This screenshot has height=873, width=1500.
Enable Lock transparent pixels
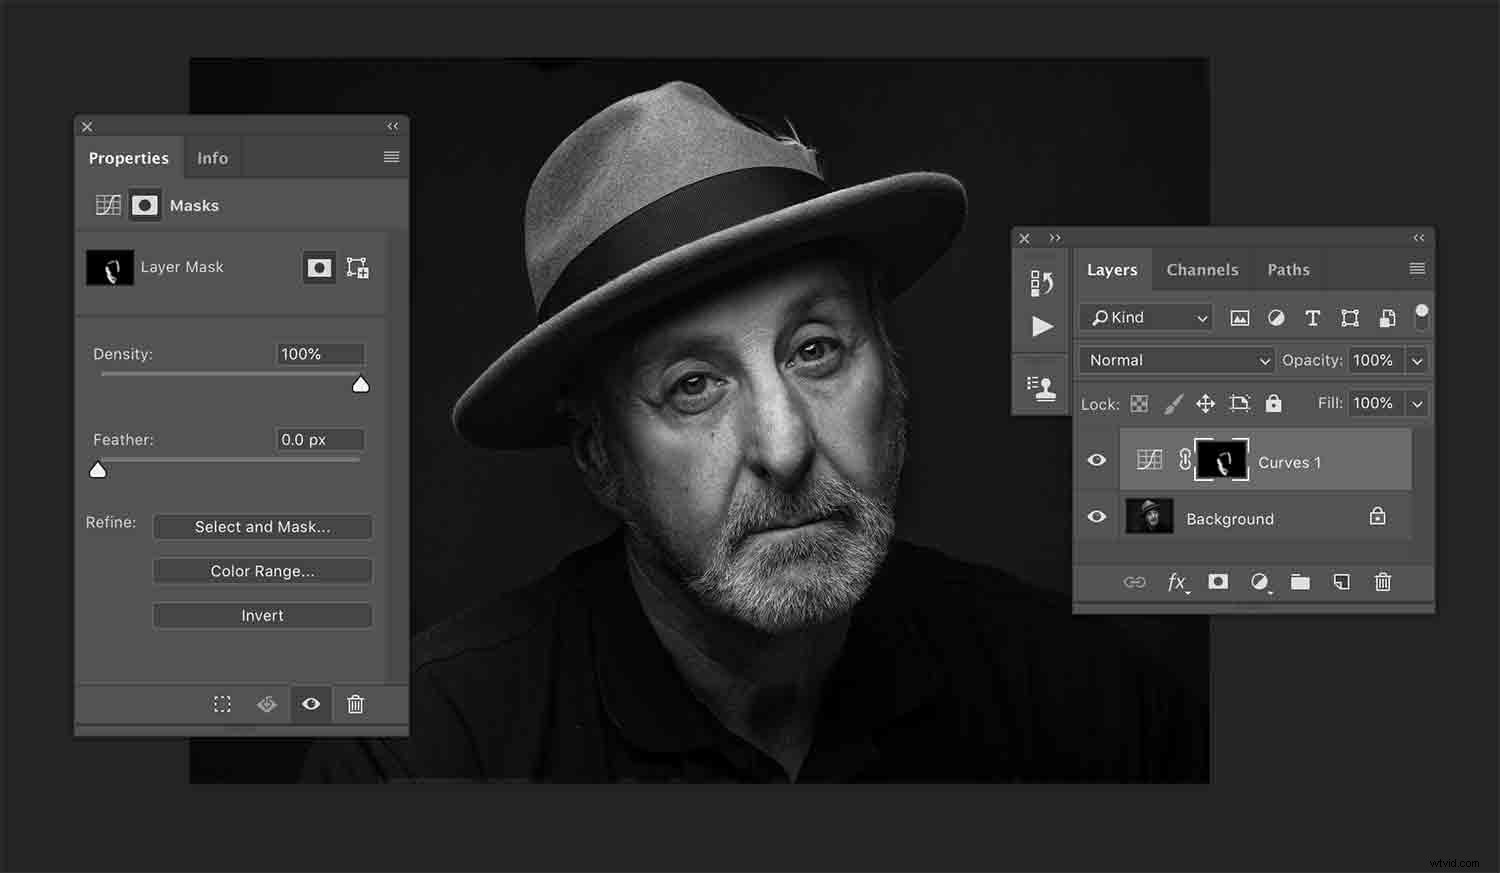[x=1139, y=403]
